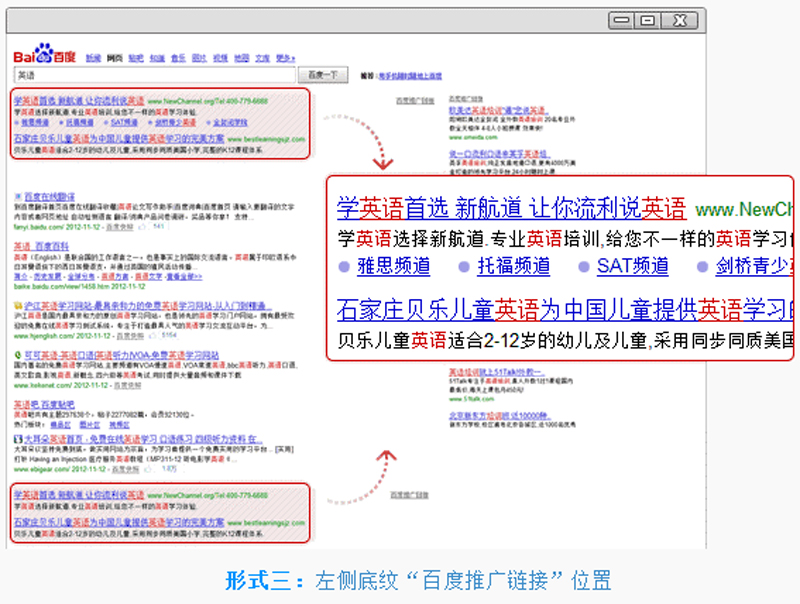Open 雅思频道 link in enlarged callout panel

pos(393,266)
